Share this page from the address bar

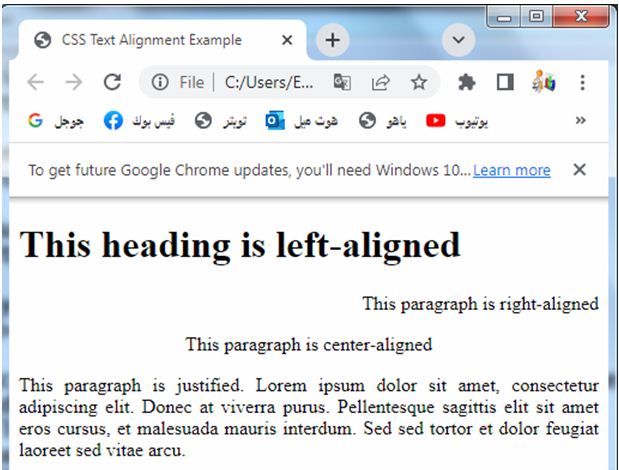tap(380, 82)
